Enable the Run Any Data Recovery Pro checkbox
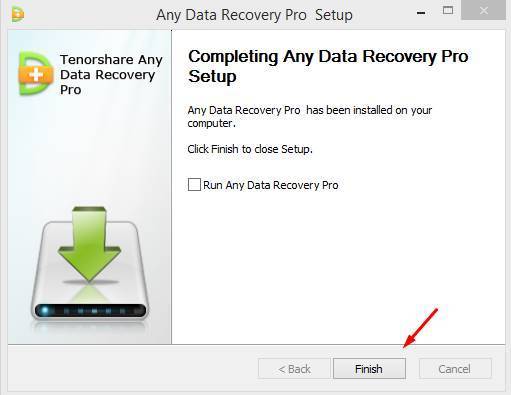511x395 pixels. (194, 184)
